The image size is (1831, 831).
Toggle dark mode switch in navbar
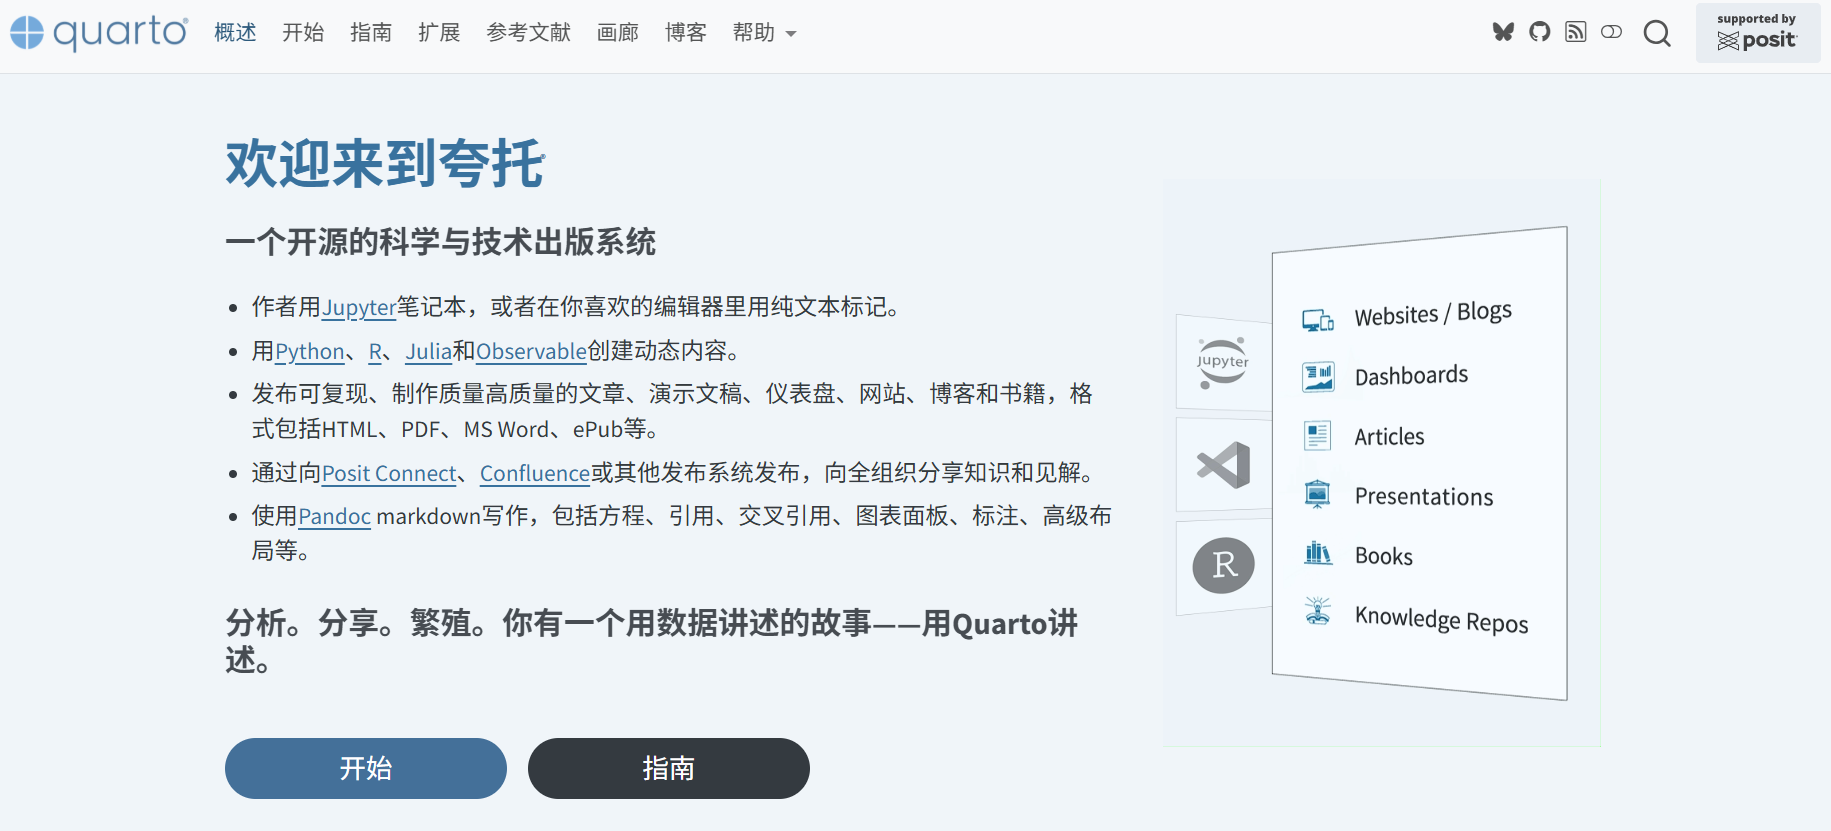[x=1612, y=32]
